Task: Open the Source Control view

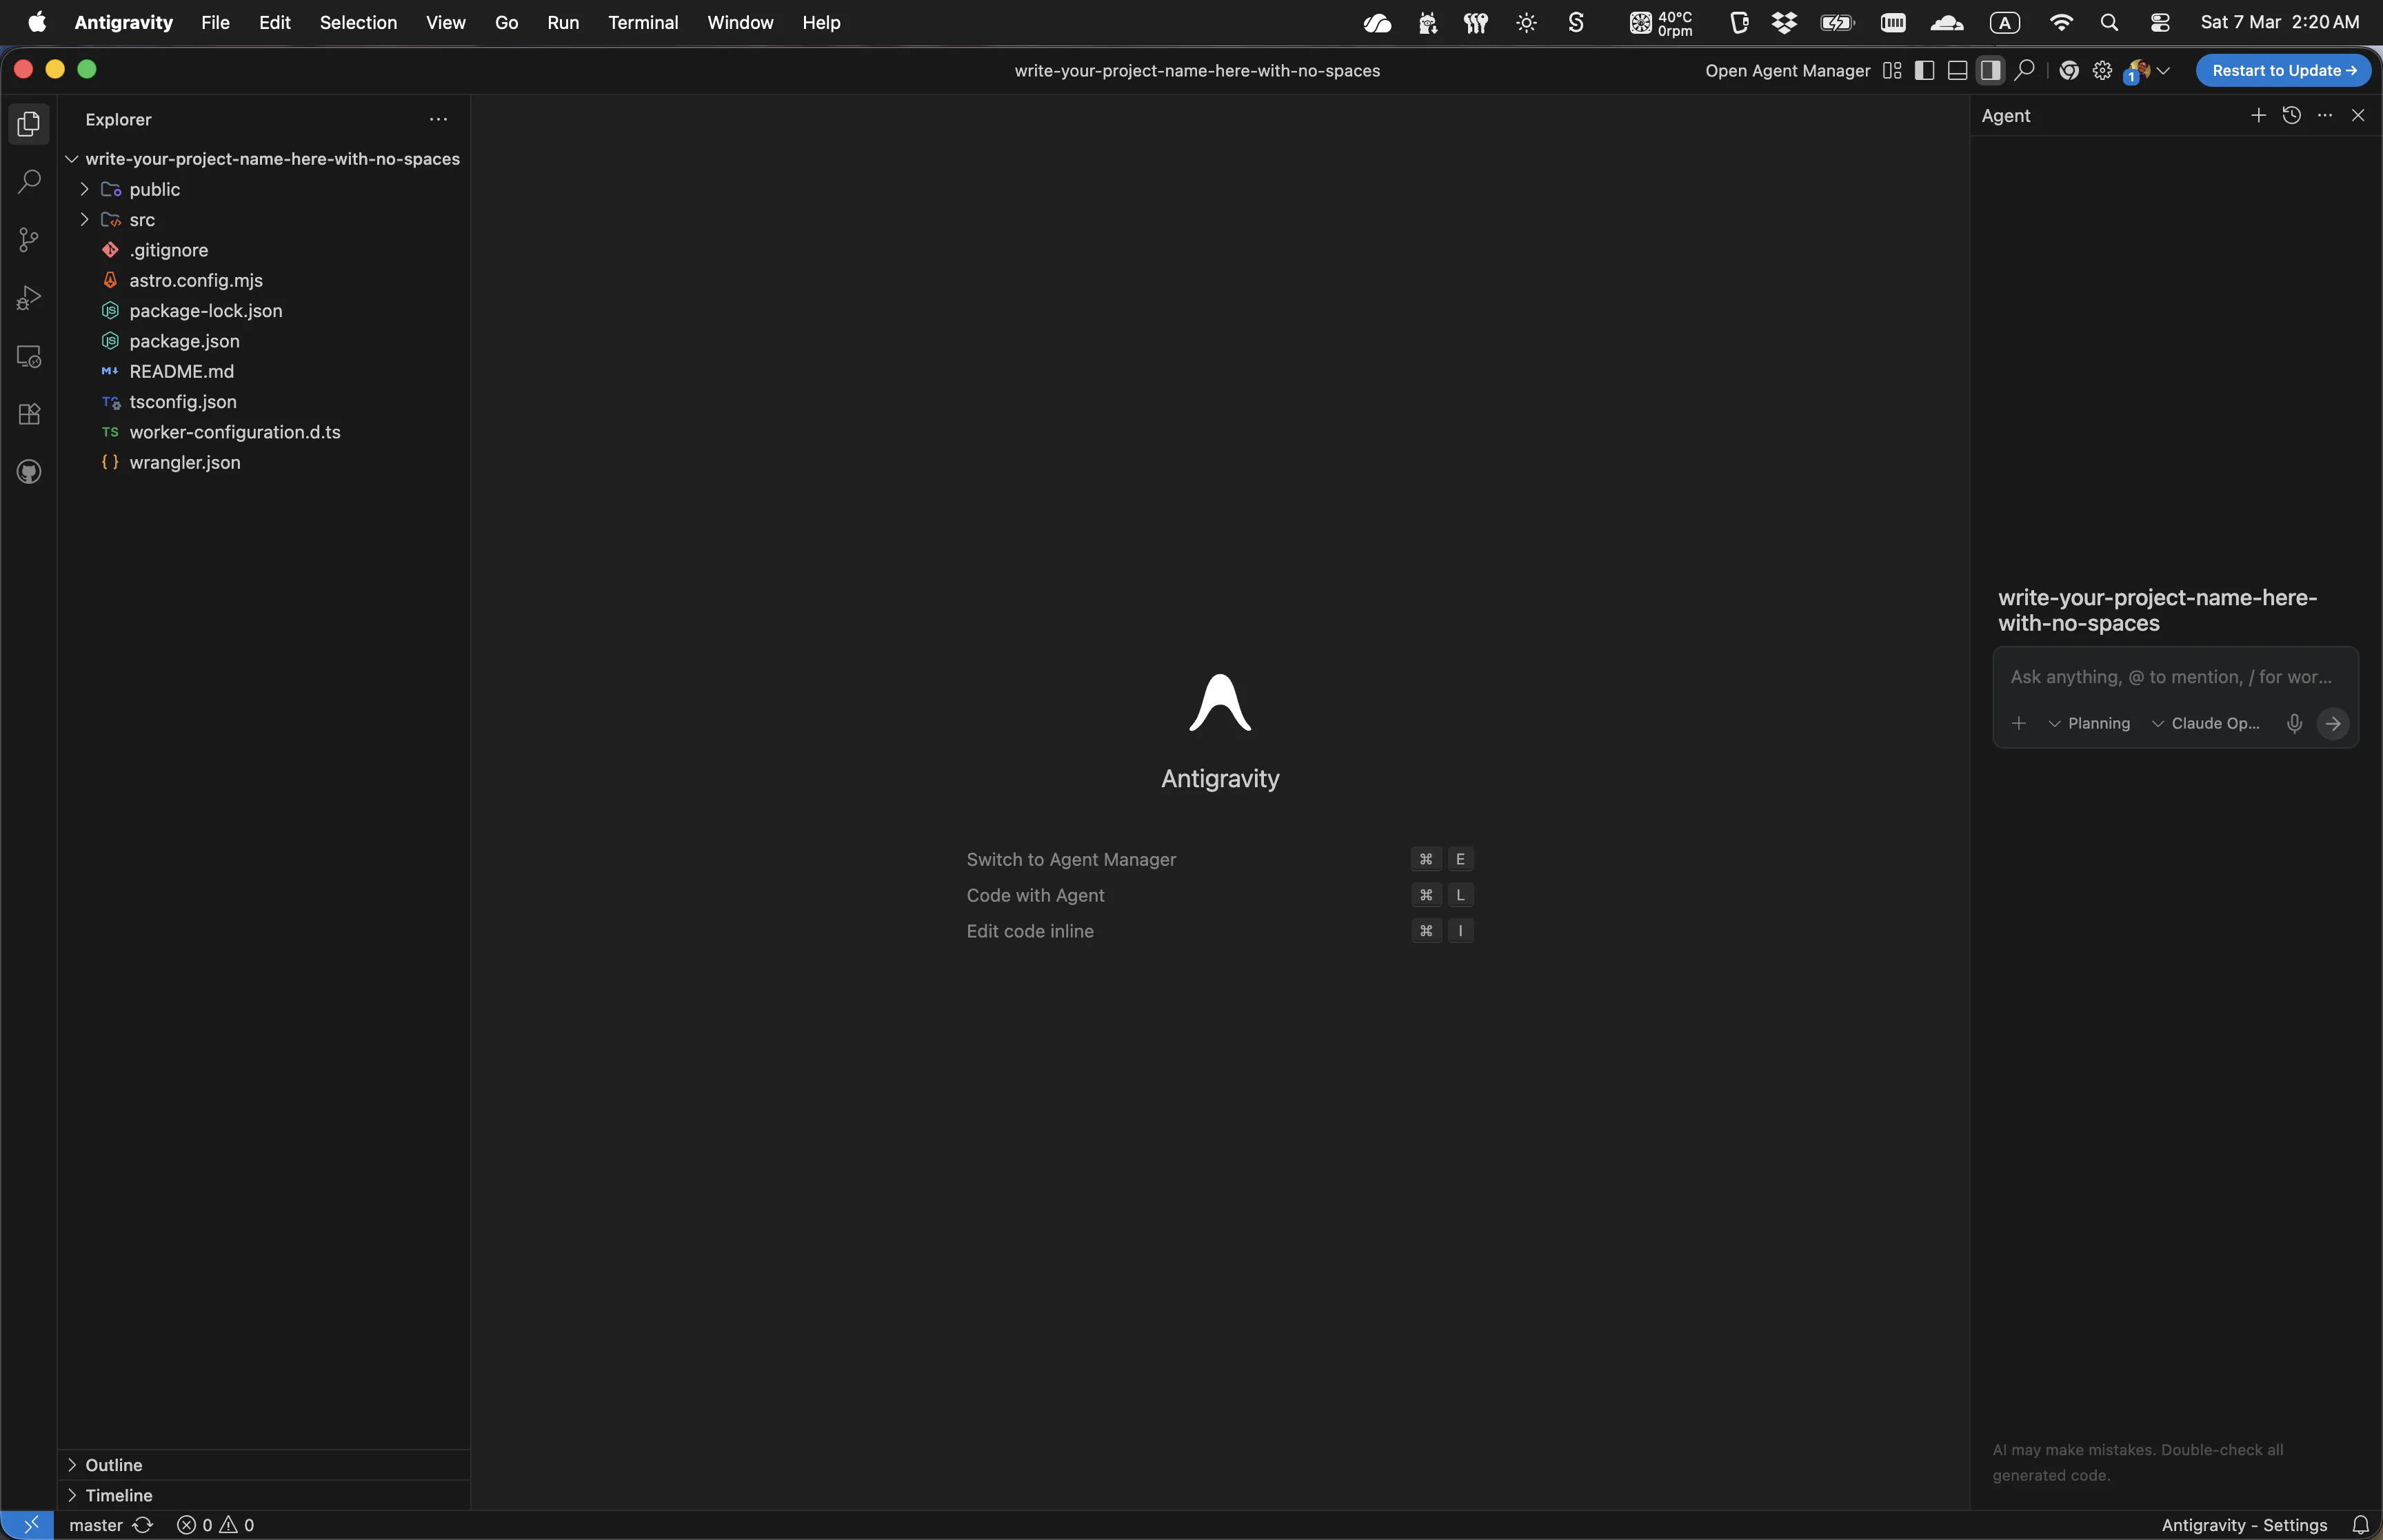Action: click(x=29, y=240)
